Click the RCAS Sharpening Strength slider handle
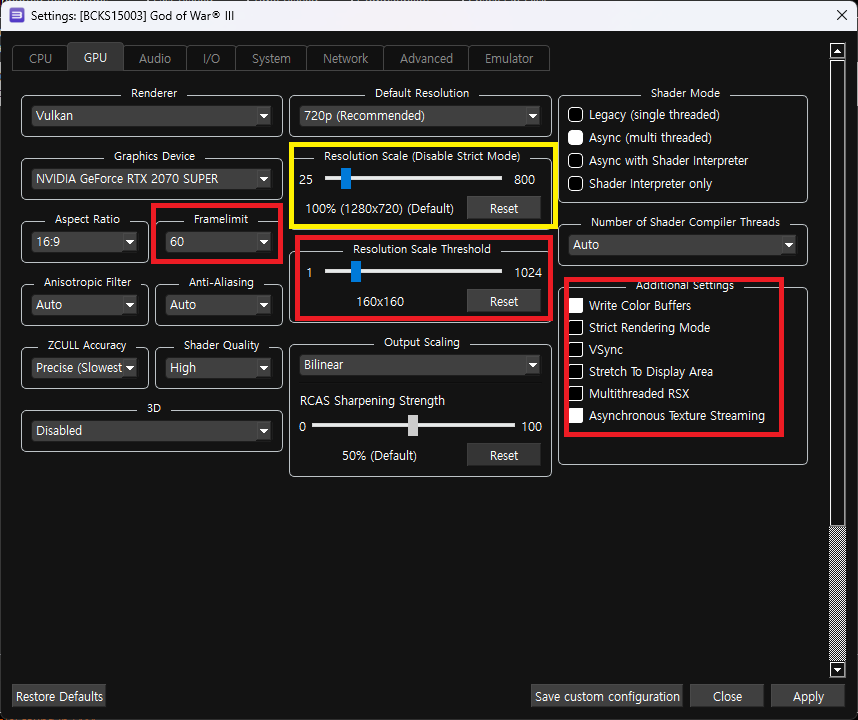This screenshot has height=720, width=858. pos(413,425)
